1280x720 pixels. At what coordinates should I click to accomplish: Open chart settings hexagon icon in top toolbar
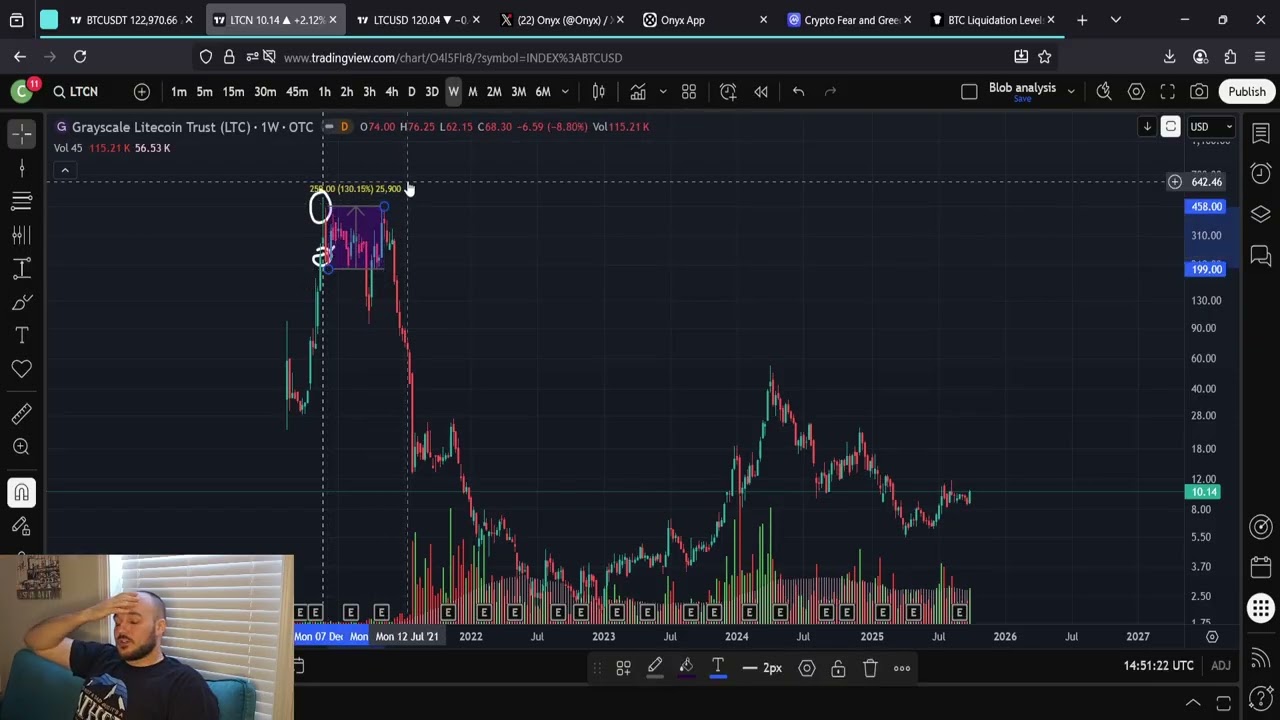pos(1136,92)
